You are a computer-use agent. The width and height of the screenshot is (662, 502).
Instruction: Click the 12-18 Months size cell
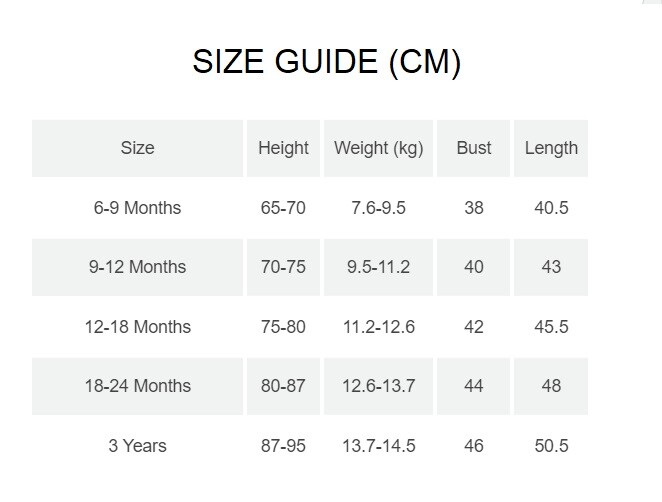coord(137,327)
